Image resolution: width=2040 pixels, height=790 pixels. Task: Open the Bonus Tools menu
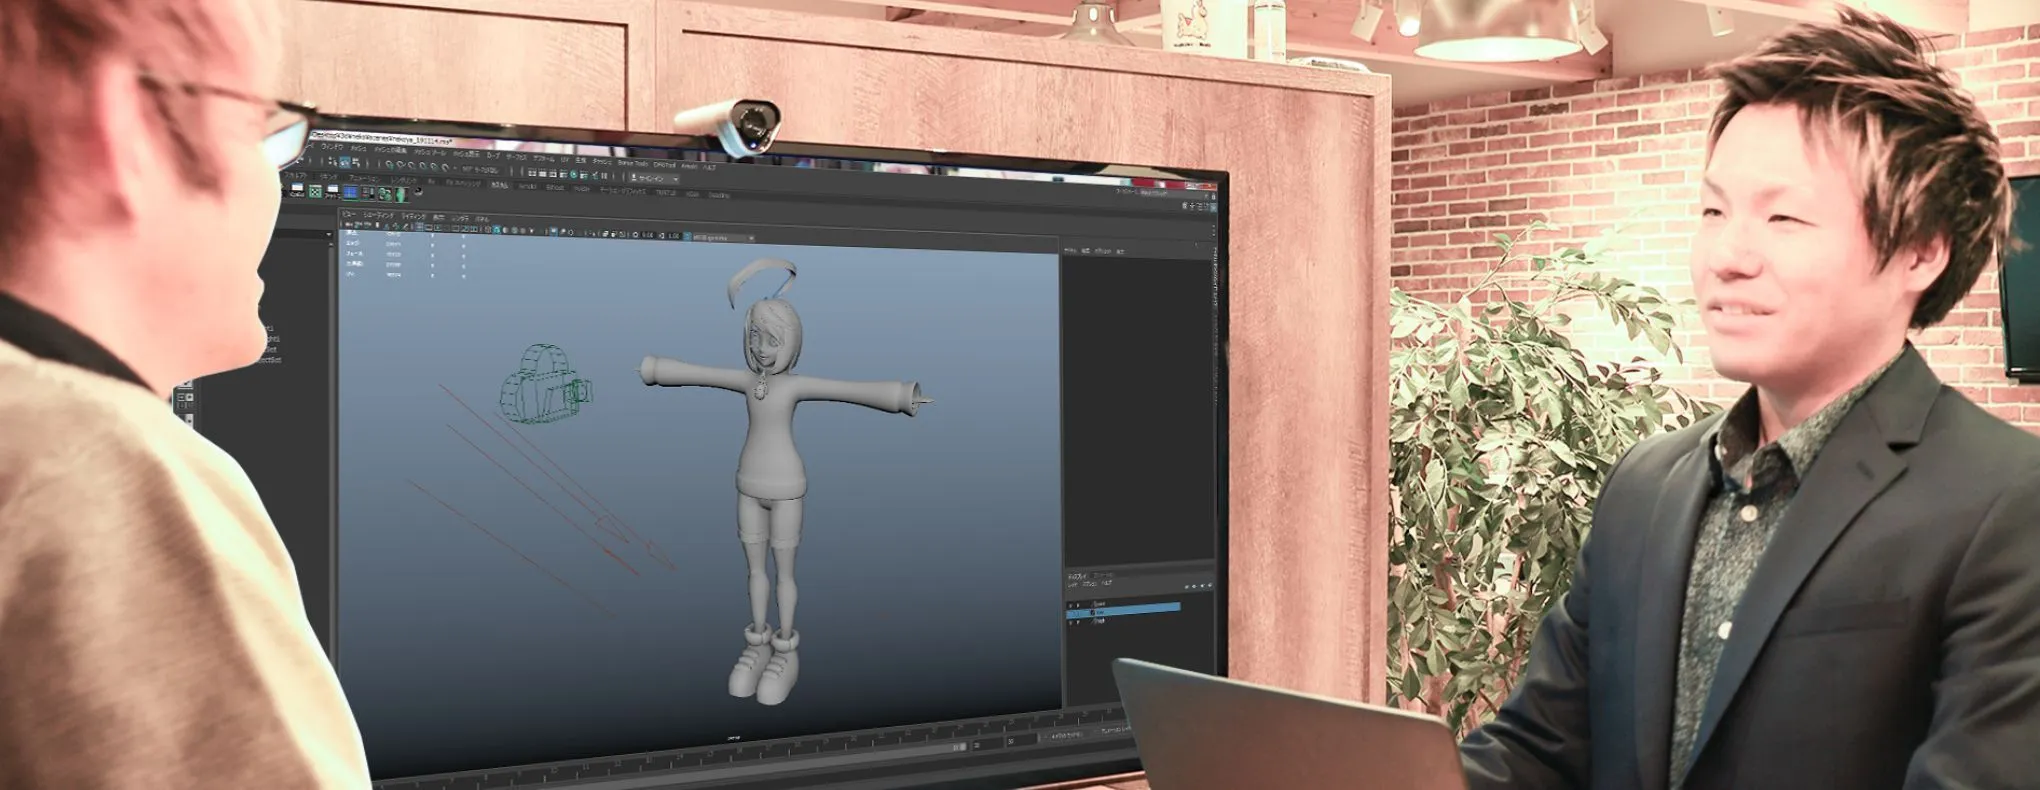point(633,164)
